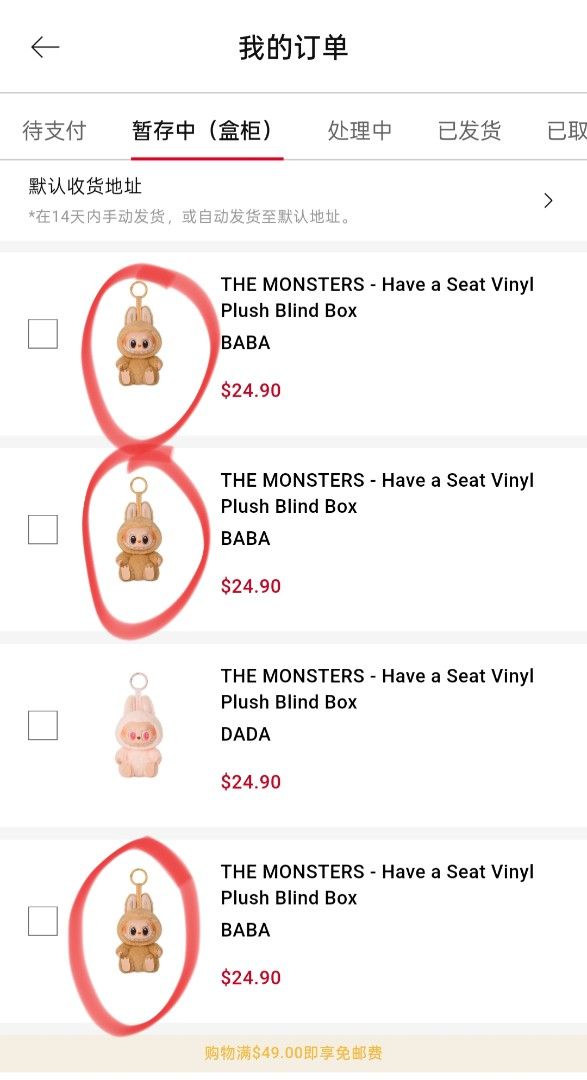Tap the $24.90 price of the DADA item

250,782
